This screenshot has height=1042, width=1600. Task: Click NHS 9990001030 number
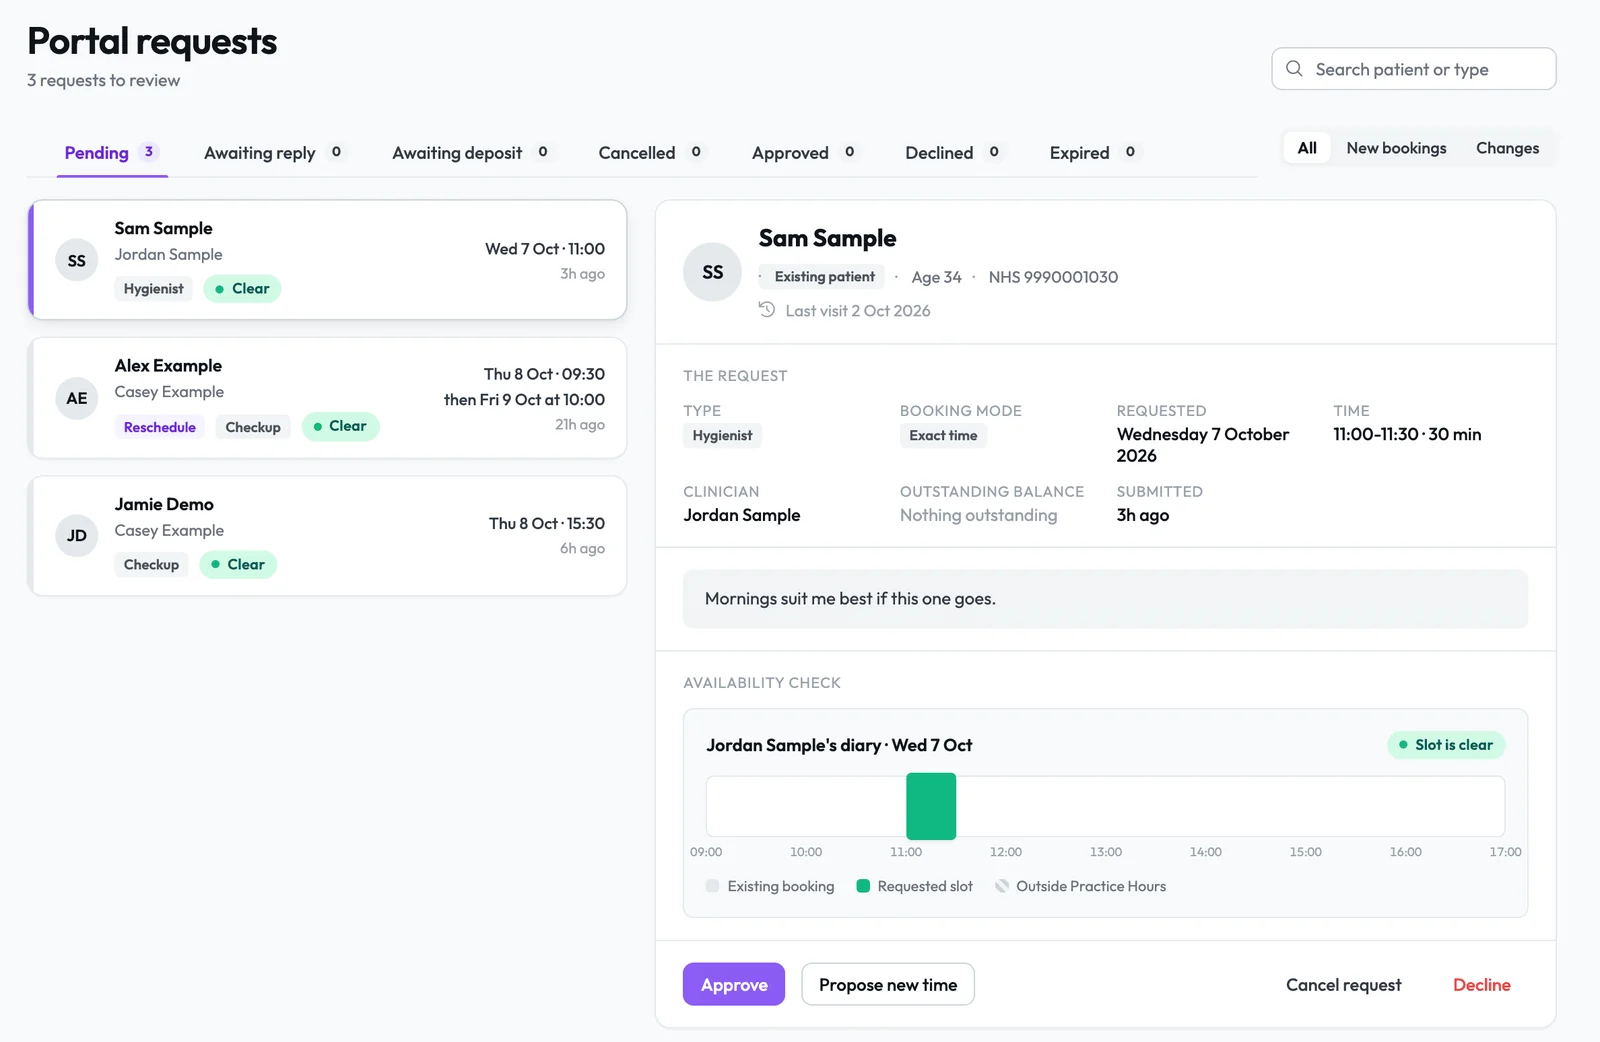1053,277
